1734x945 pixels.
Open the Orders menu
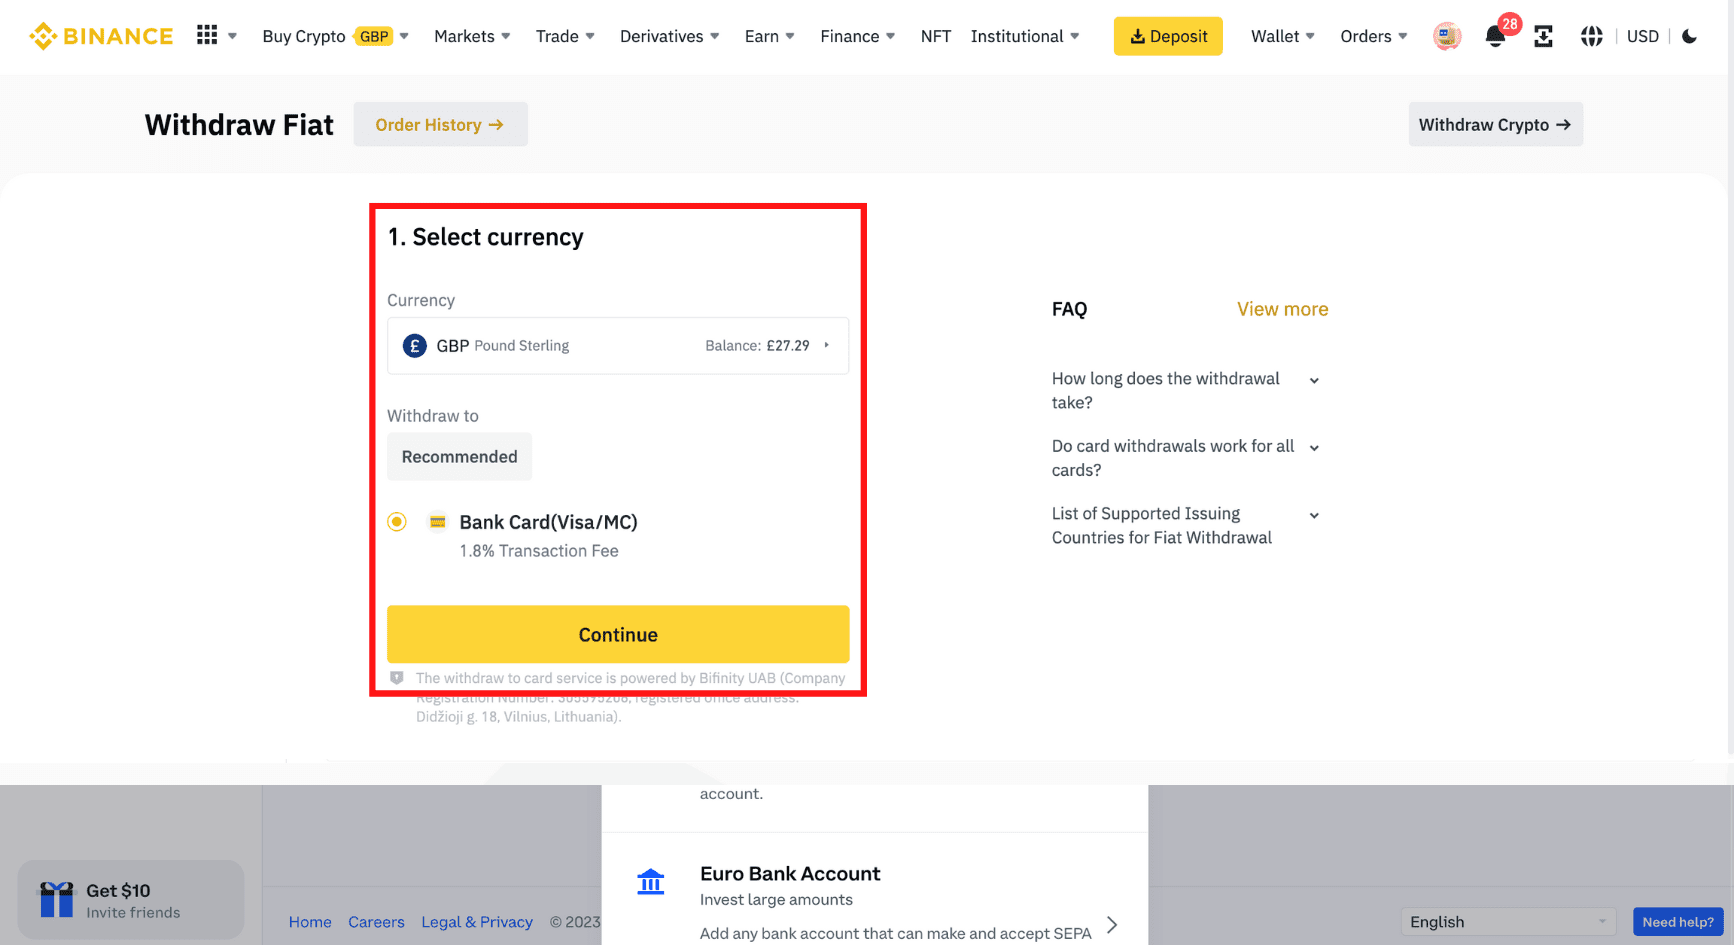click(1374, 36)
